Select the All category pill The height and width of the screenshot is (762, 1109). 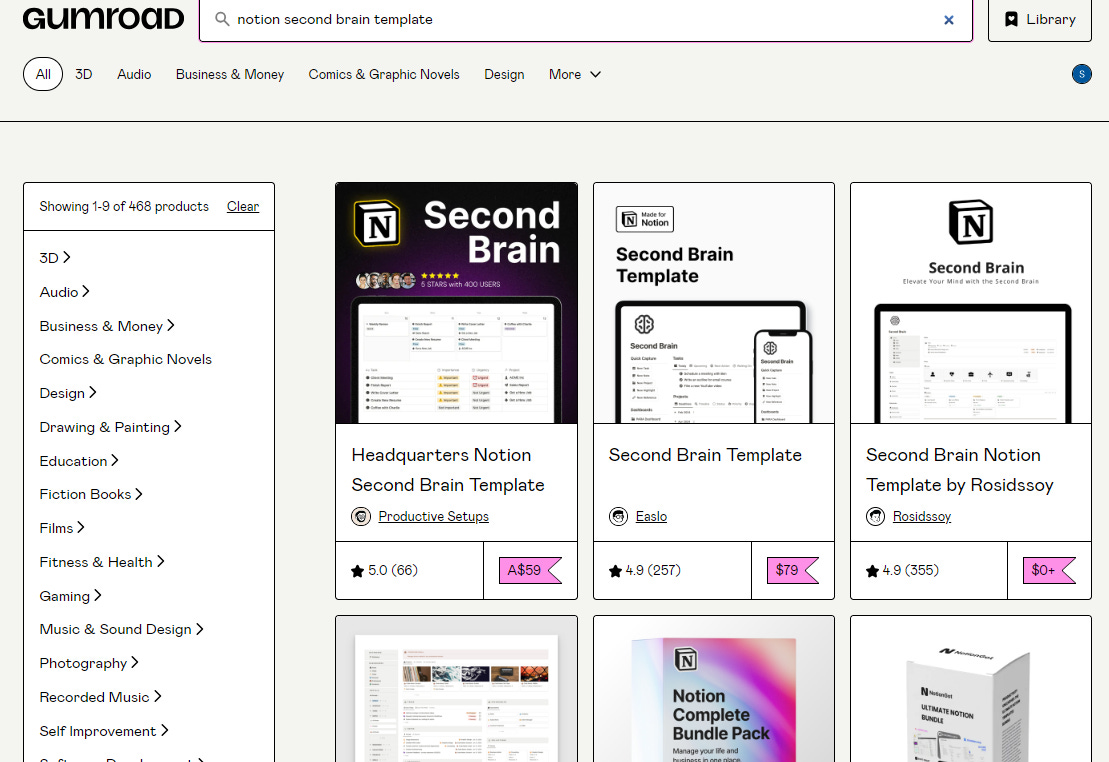(x=43, y=74)
